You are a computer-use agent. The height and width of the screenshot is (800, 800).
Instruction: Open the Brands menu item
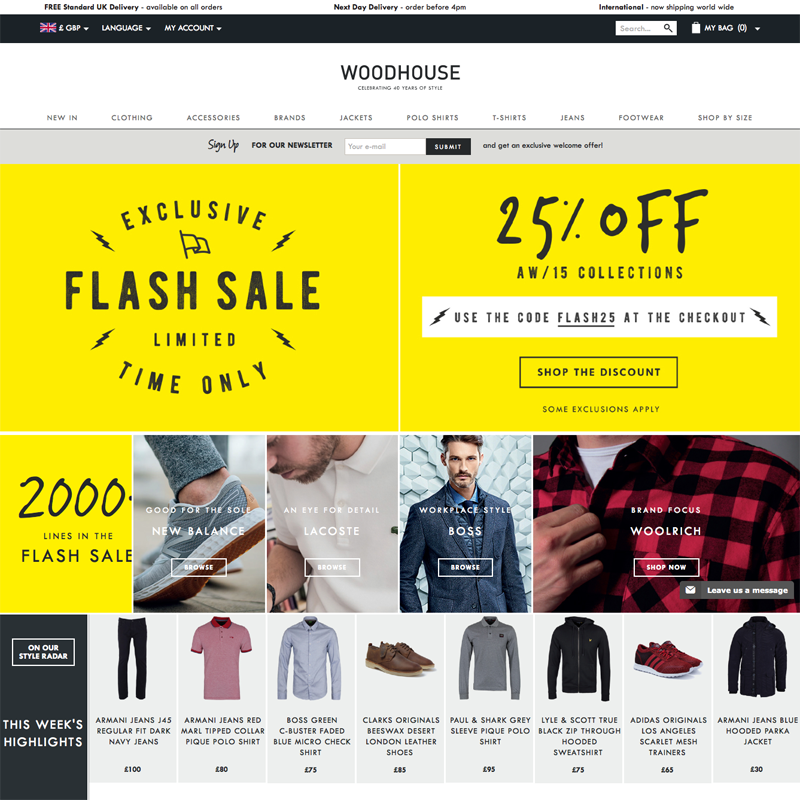[289, 117]
